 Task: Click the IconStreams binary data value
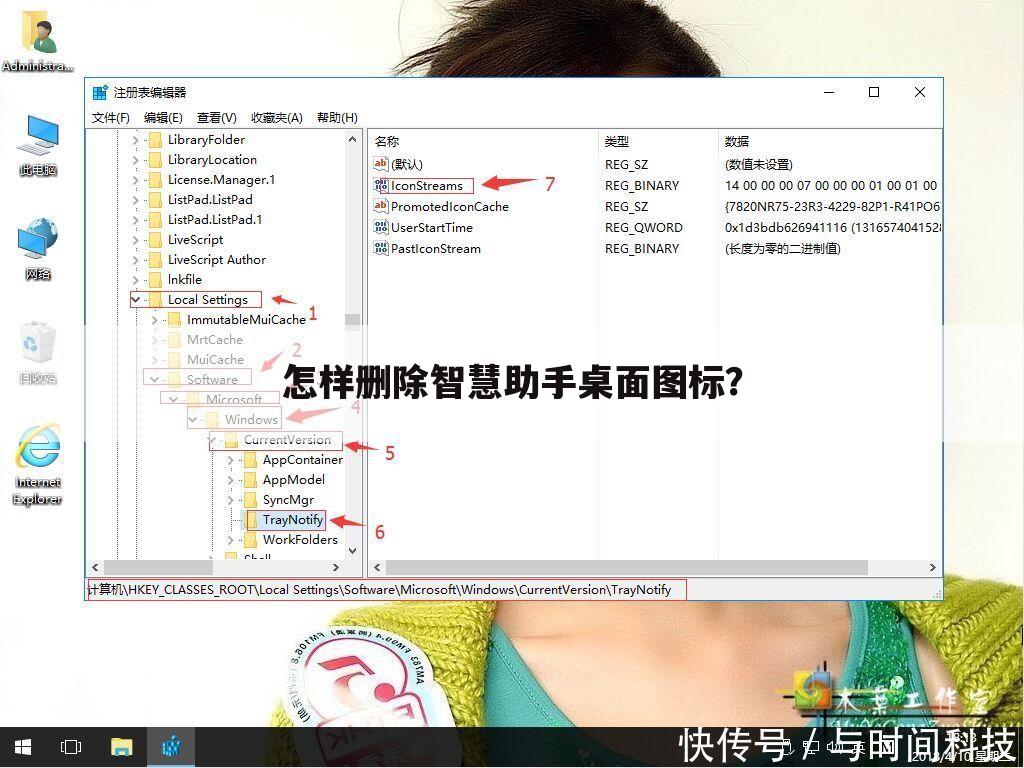point(831,185)
